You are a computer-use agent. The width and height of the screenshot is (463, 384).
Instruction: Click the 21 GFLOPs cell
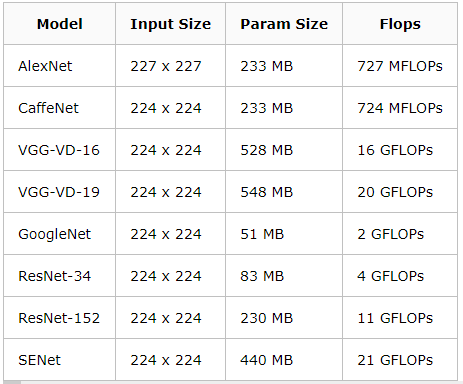pyautogui.click(x=400, y=360)
